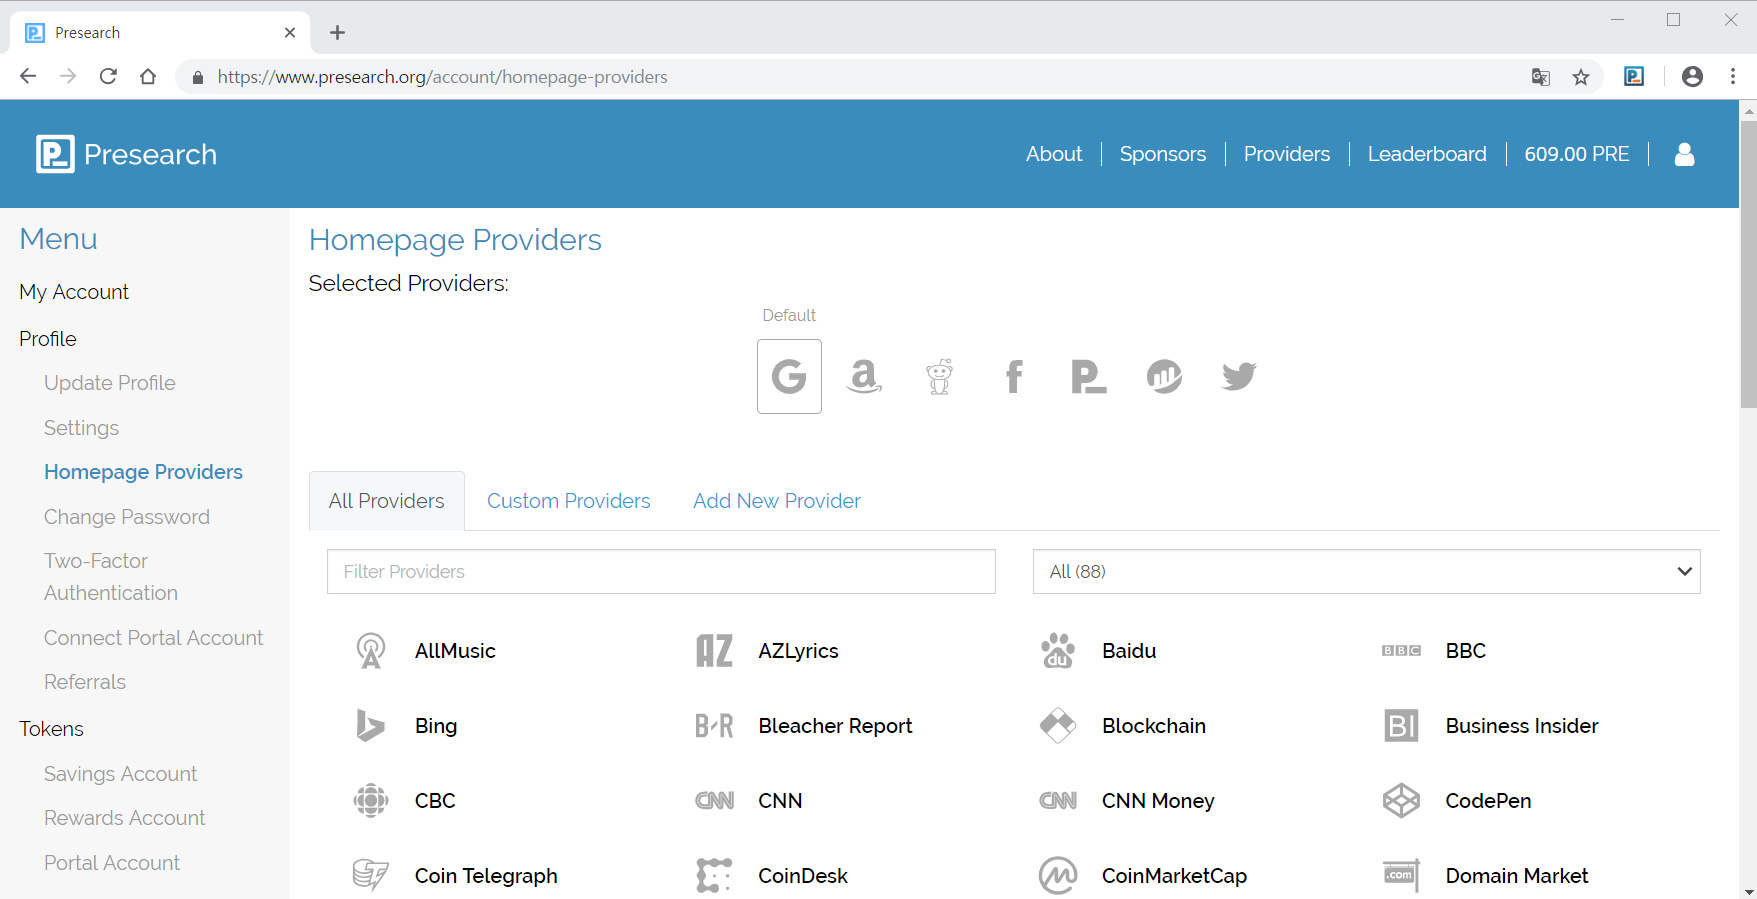
Task: Select the Twitter provider icon
Action: point(1239,376)
